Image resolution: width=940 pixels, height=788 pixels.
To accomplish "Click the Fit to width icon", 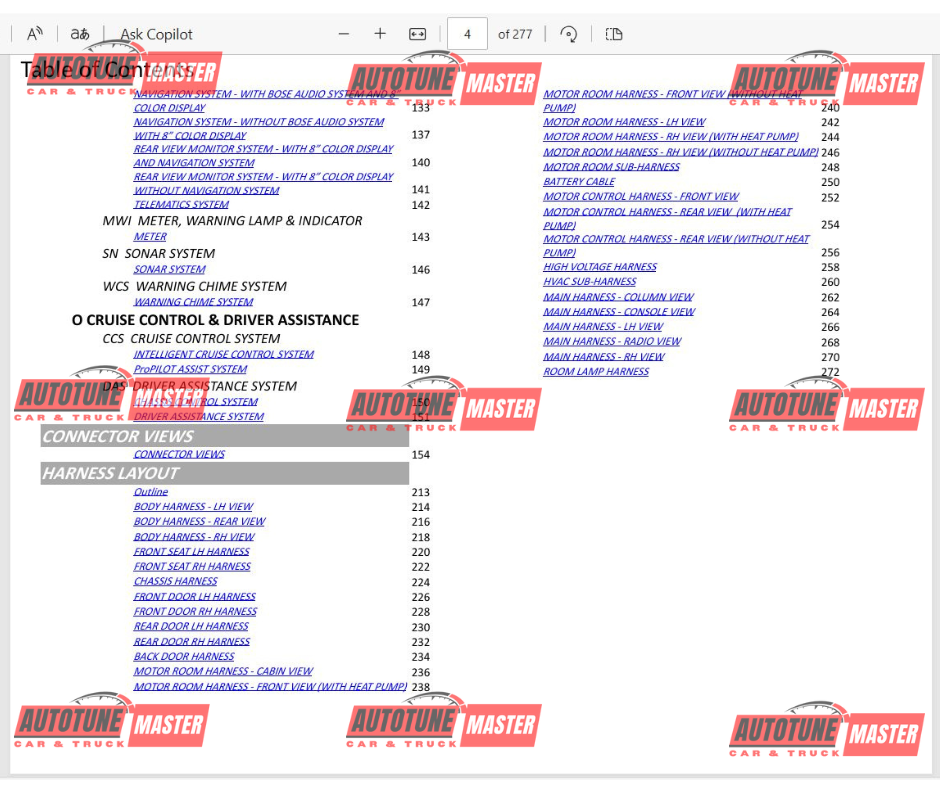I will (418, 34).
